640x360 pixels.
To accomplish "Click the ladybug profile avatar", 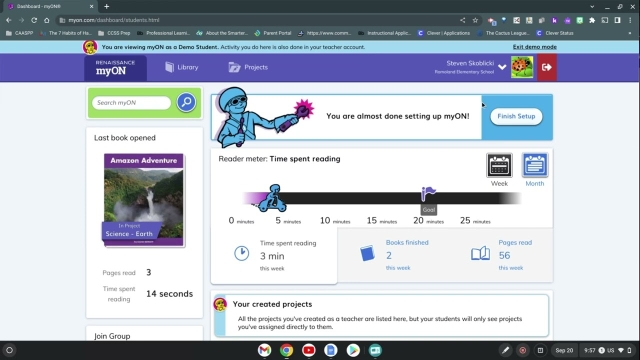I will point(522,67).
